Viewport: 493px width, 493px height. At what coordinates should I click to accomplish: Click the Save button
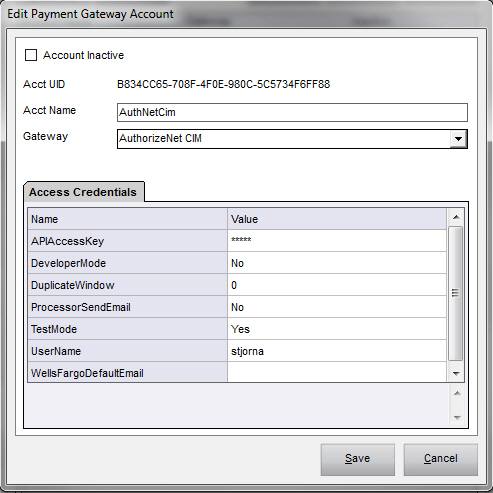[358, 459]
